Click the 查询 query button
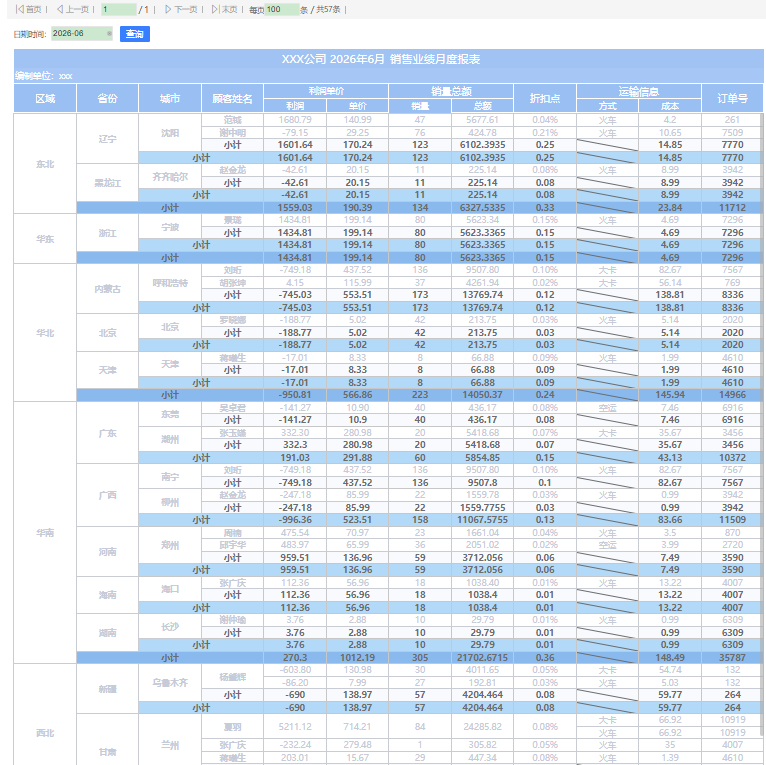The height and width of the screenshot is (765, 766). point(134,34)
